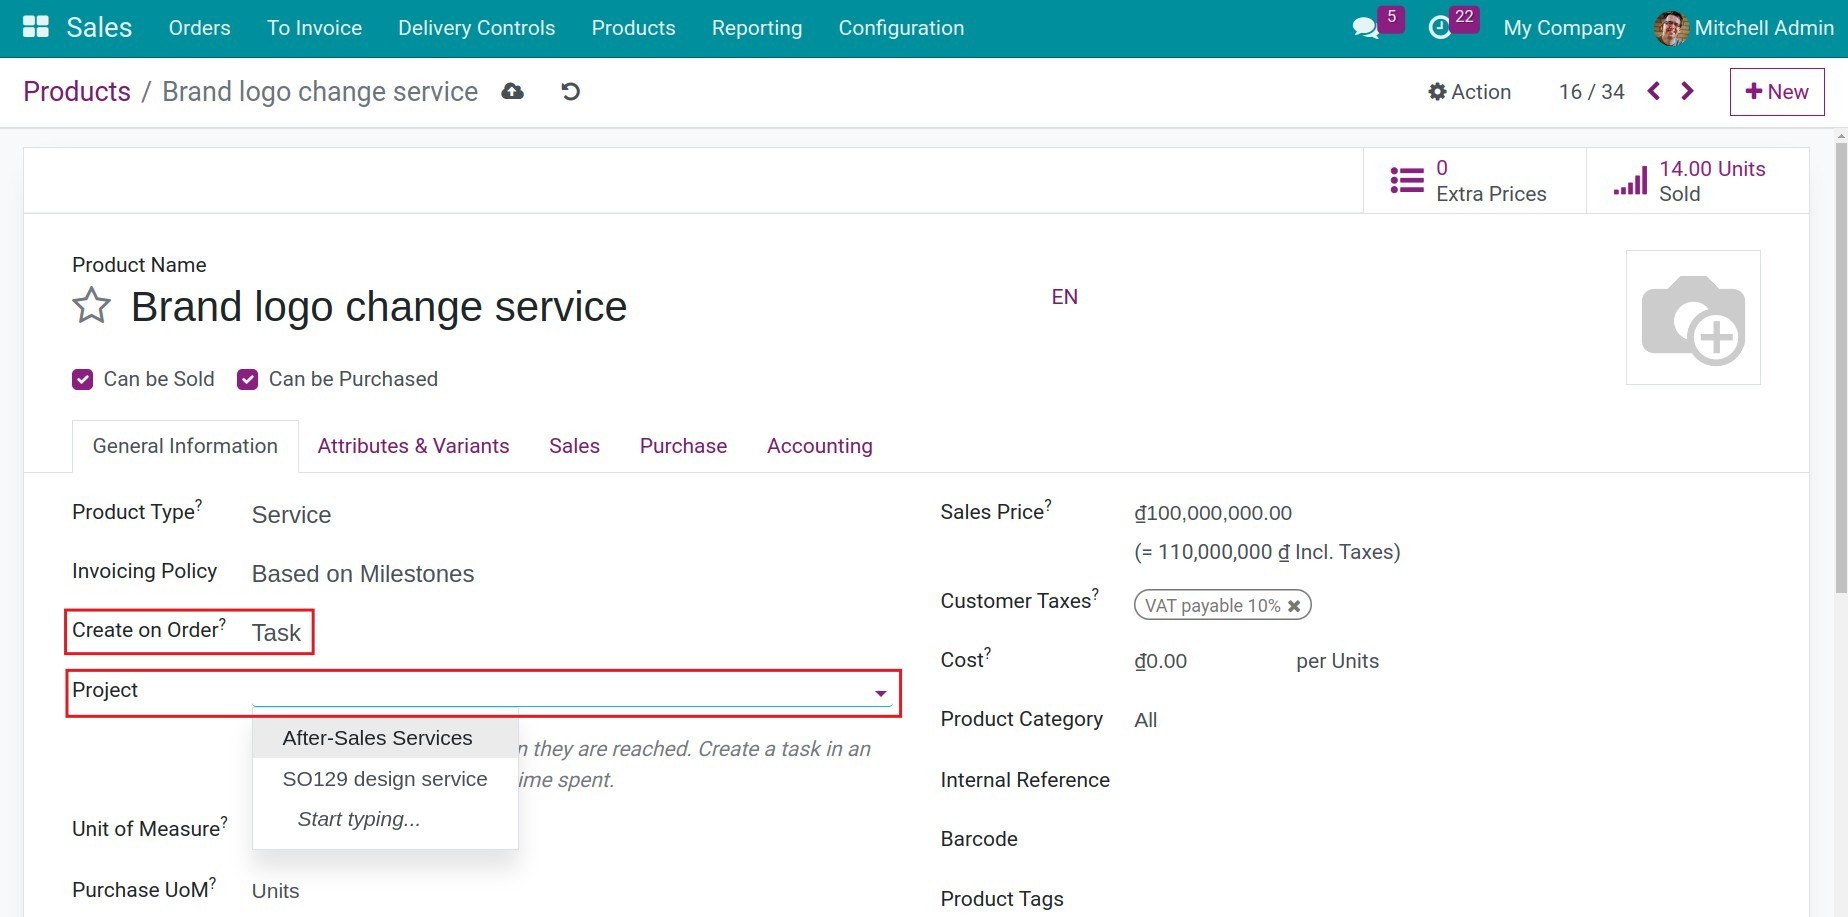The image size is (1848, 917).
Task: Select After-Sales Services from the dropdown
Action: pos(377,737)
